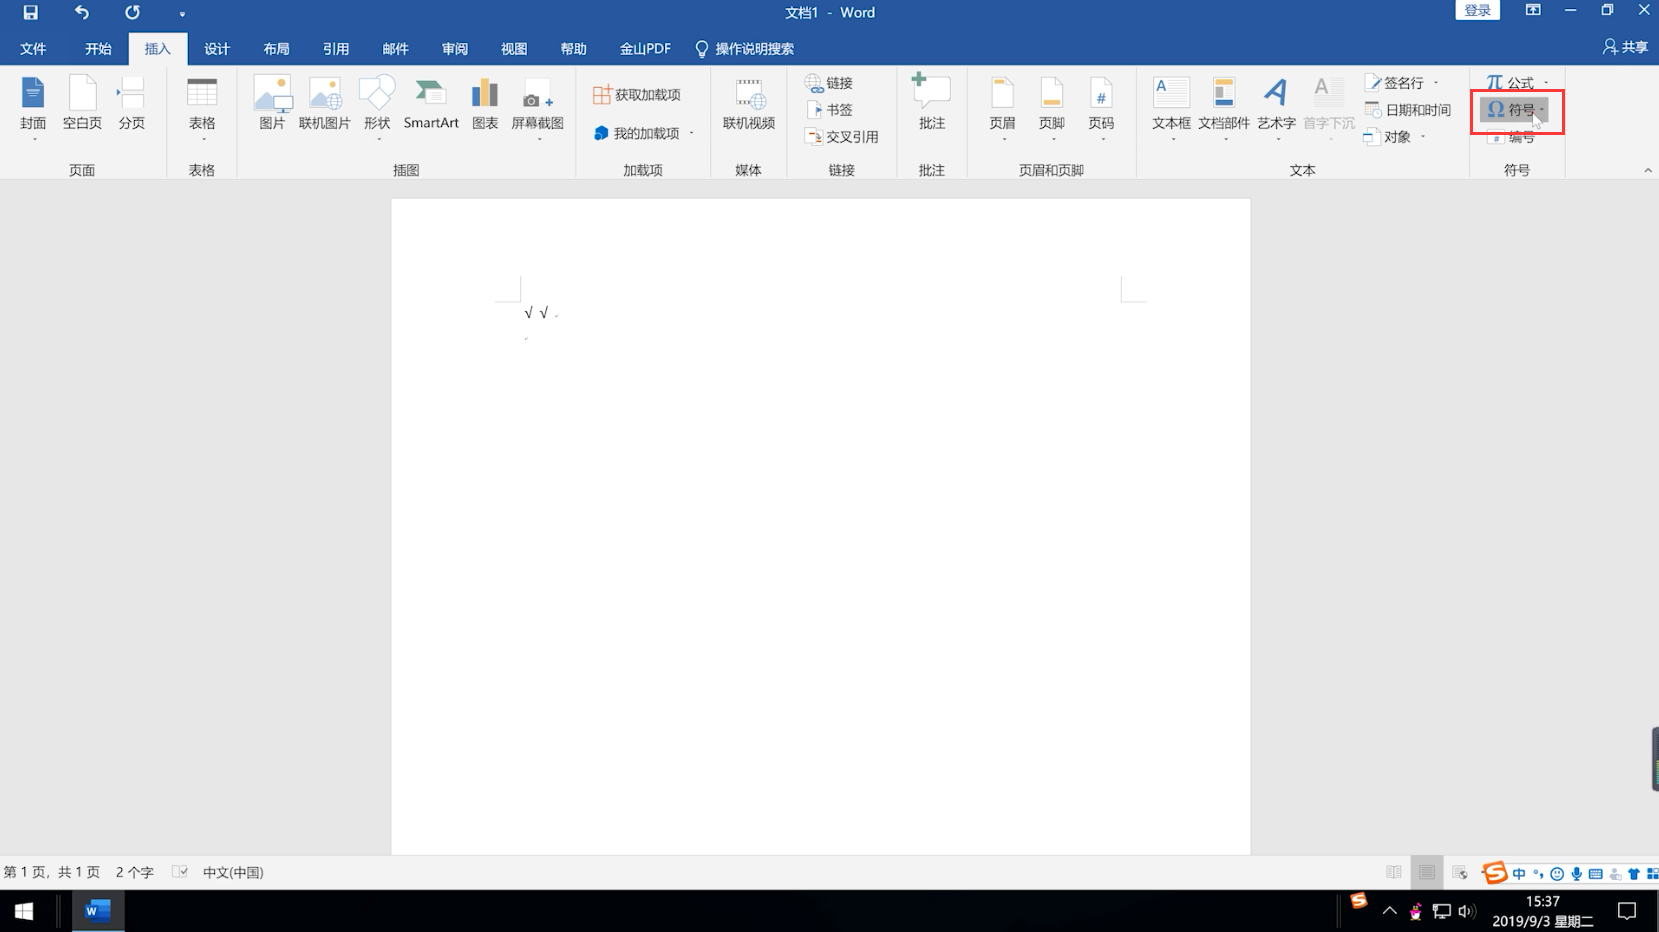
Task: Open the volume control in system tray
Action: (1466, 911)
